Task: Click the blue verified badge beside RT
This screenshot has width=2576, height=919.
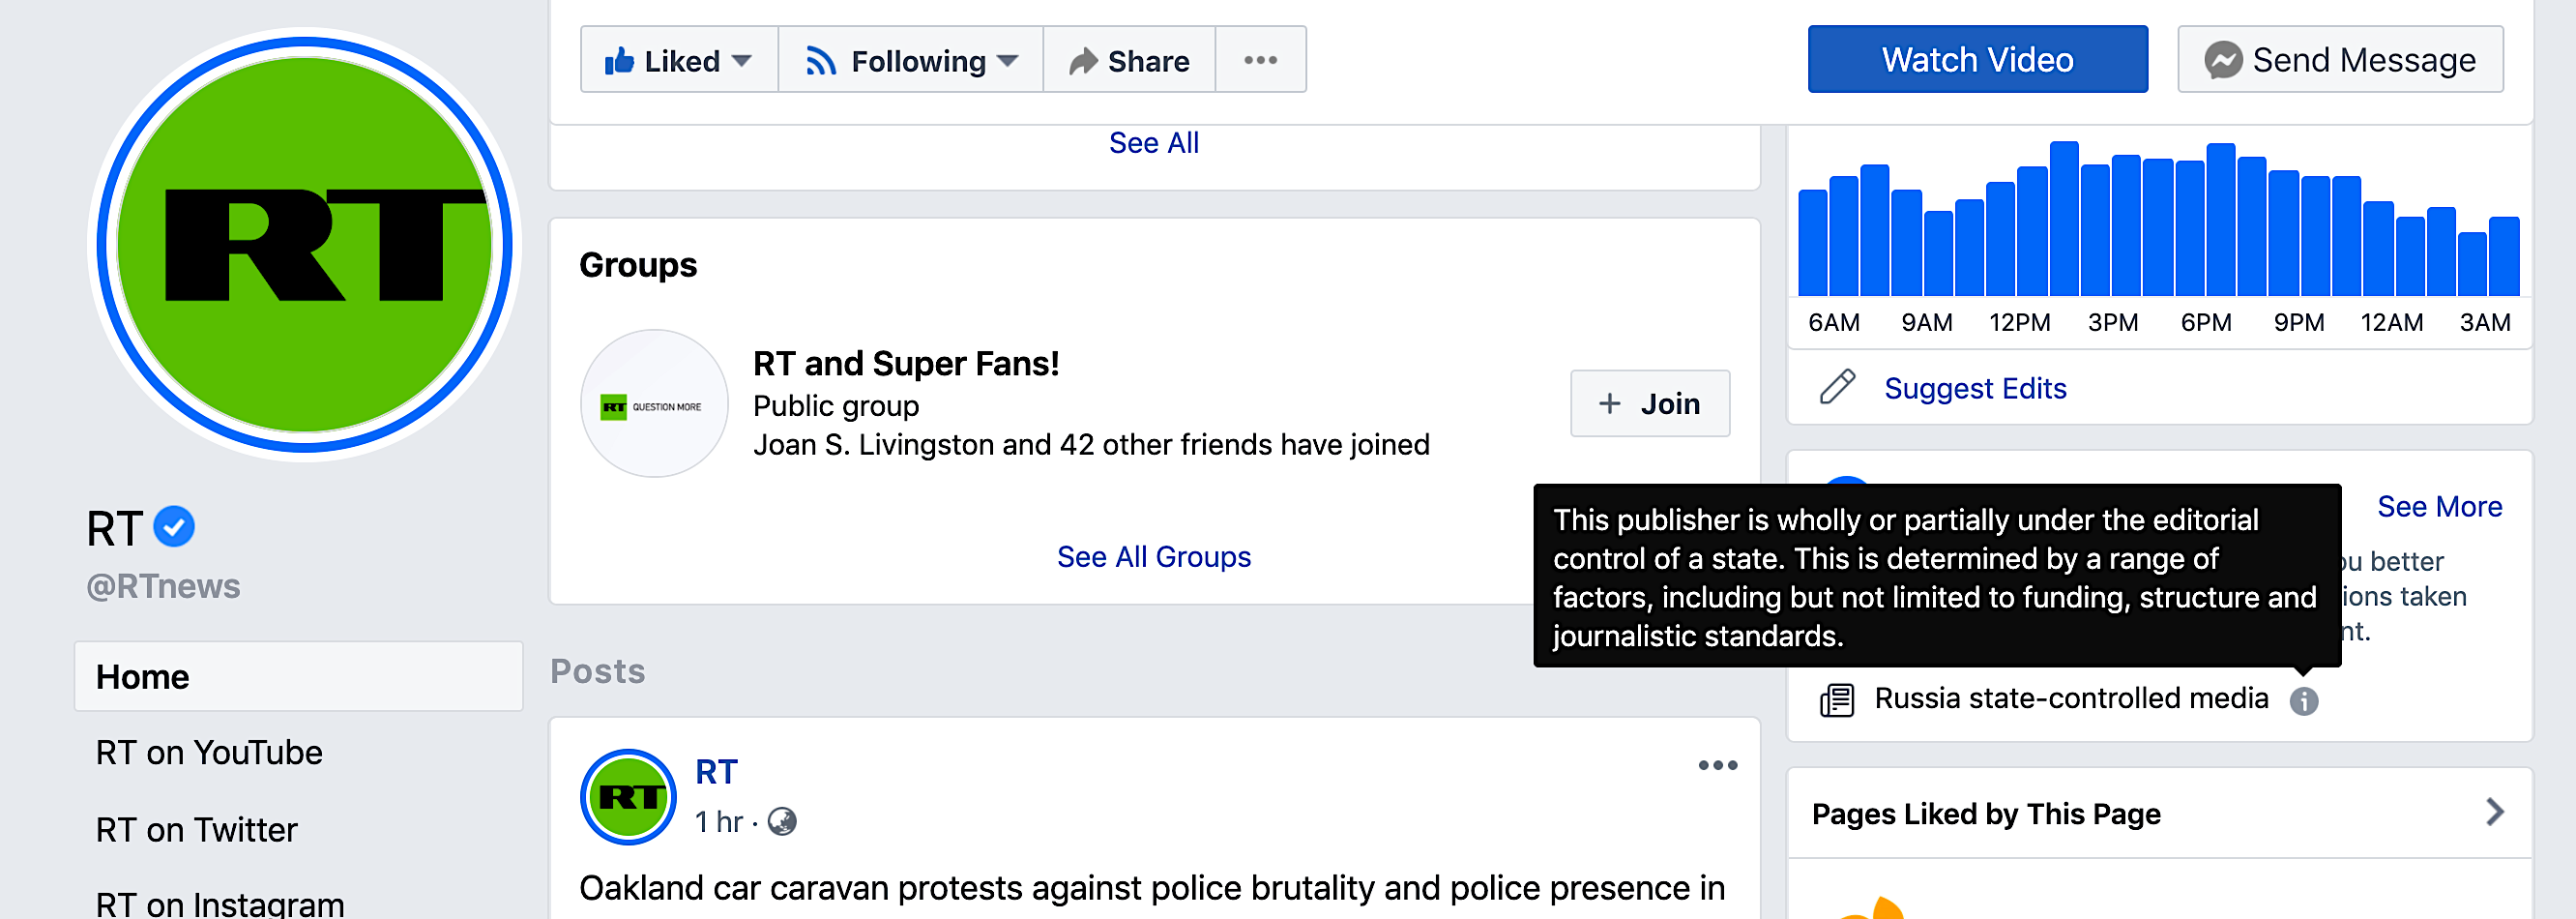Action: coord(174,527)
